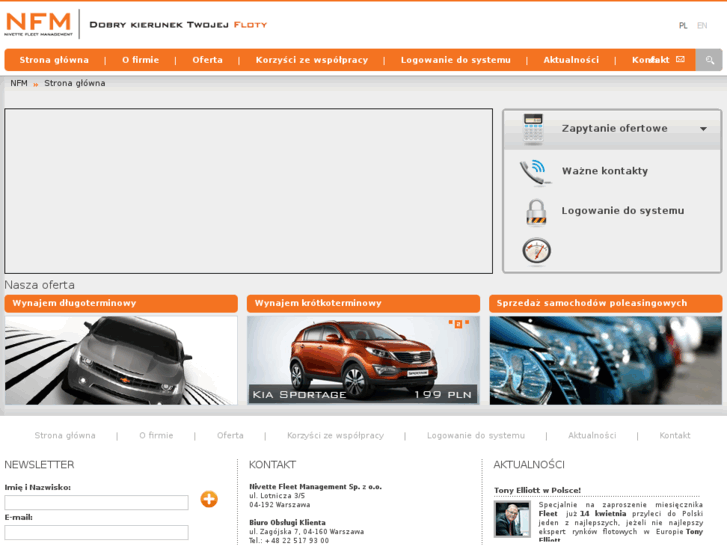Click Strona główna breadcrumb
This screenshot has width=727, height=545.
click(75, 83)
